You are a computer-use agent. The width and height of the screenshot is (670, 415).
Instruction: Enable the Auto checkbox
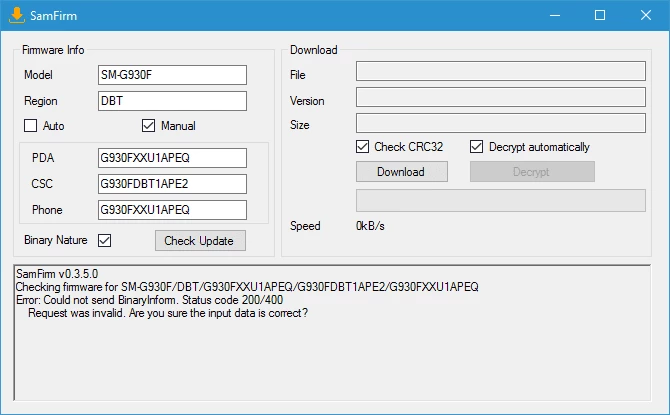tap(30, 126)
